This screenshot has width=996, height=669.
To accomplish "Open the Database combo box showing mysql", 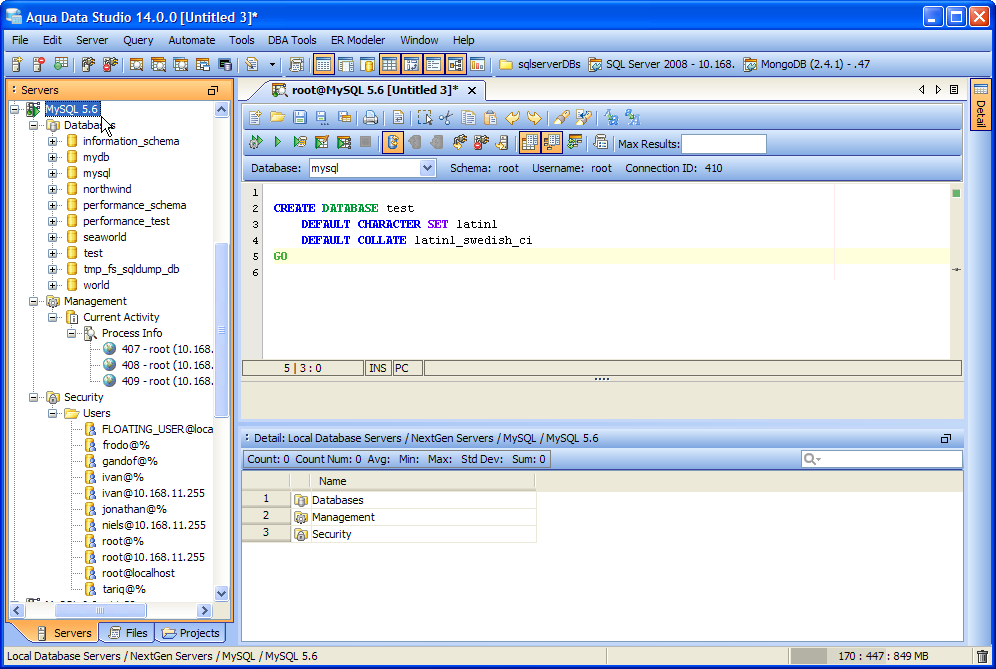I will (x=372, y=168).
